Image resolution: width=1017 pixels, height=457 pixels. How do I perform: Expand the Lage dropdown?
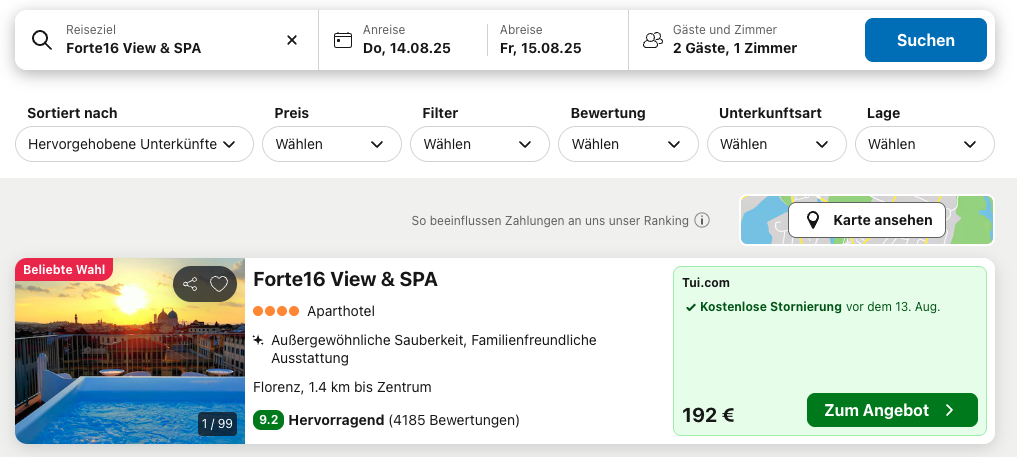click(923, 144)
